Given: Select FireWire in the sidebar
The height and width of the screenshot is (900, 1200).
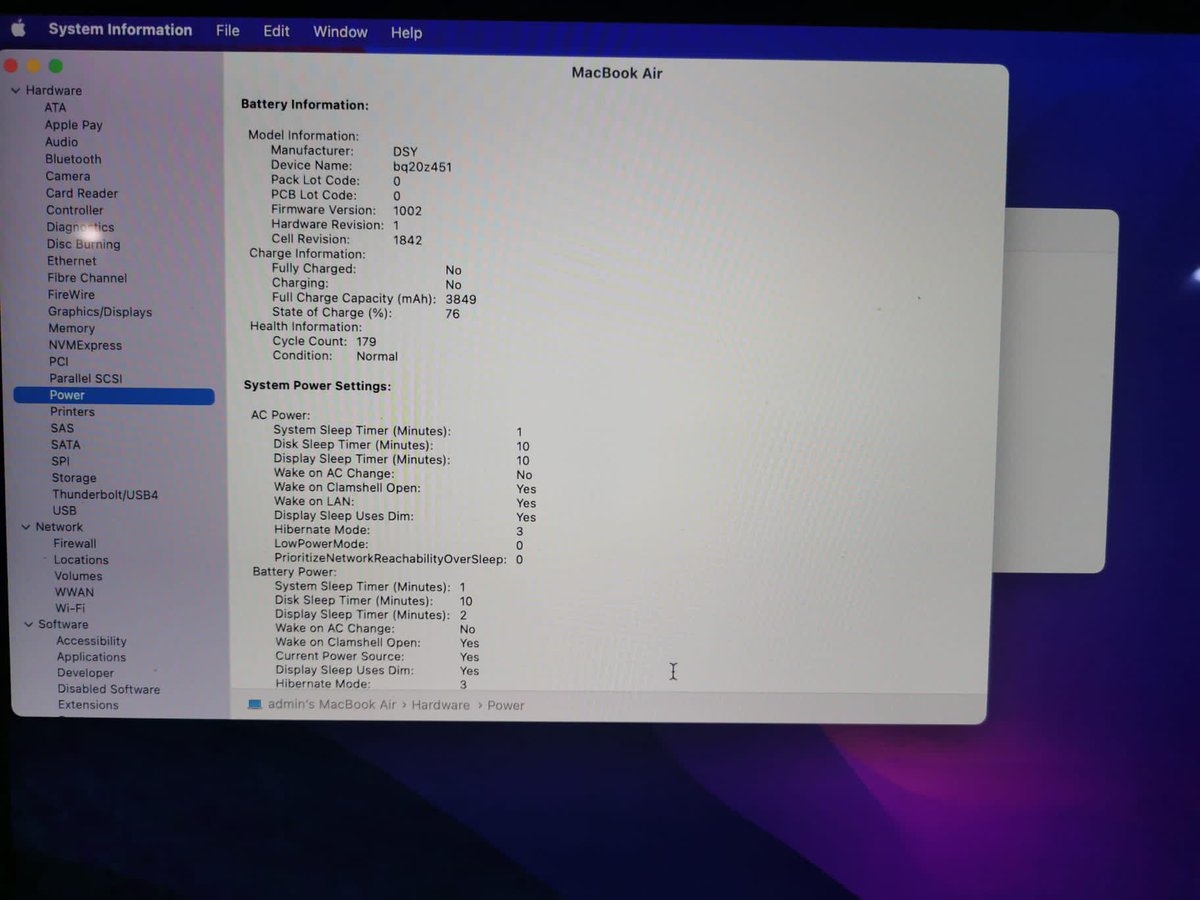Looking at the screenshot, I should click(71, 295).
